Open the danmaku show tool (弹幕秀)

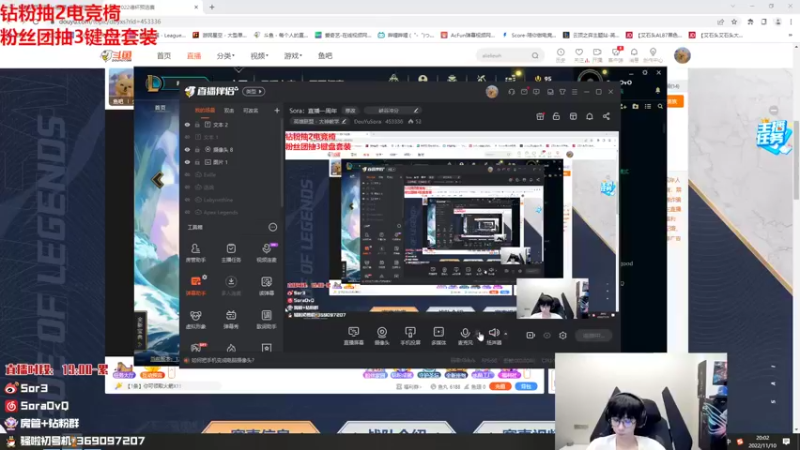pos(231,319)
